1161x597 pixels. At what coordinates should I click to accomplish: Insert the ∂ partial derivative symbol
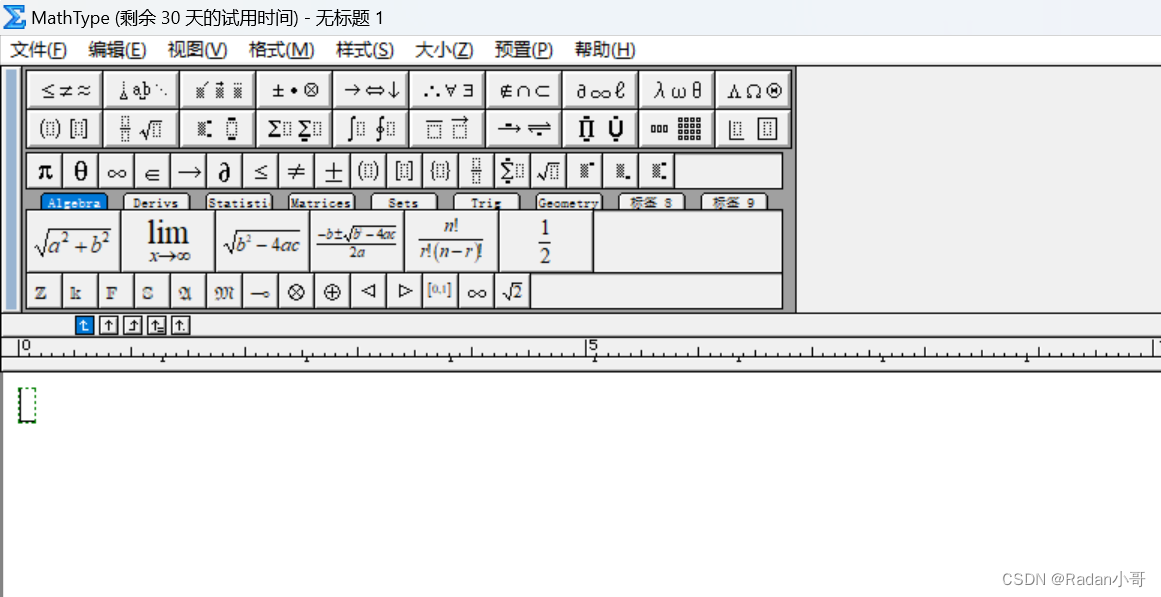click(x=225, y=172)
